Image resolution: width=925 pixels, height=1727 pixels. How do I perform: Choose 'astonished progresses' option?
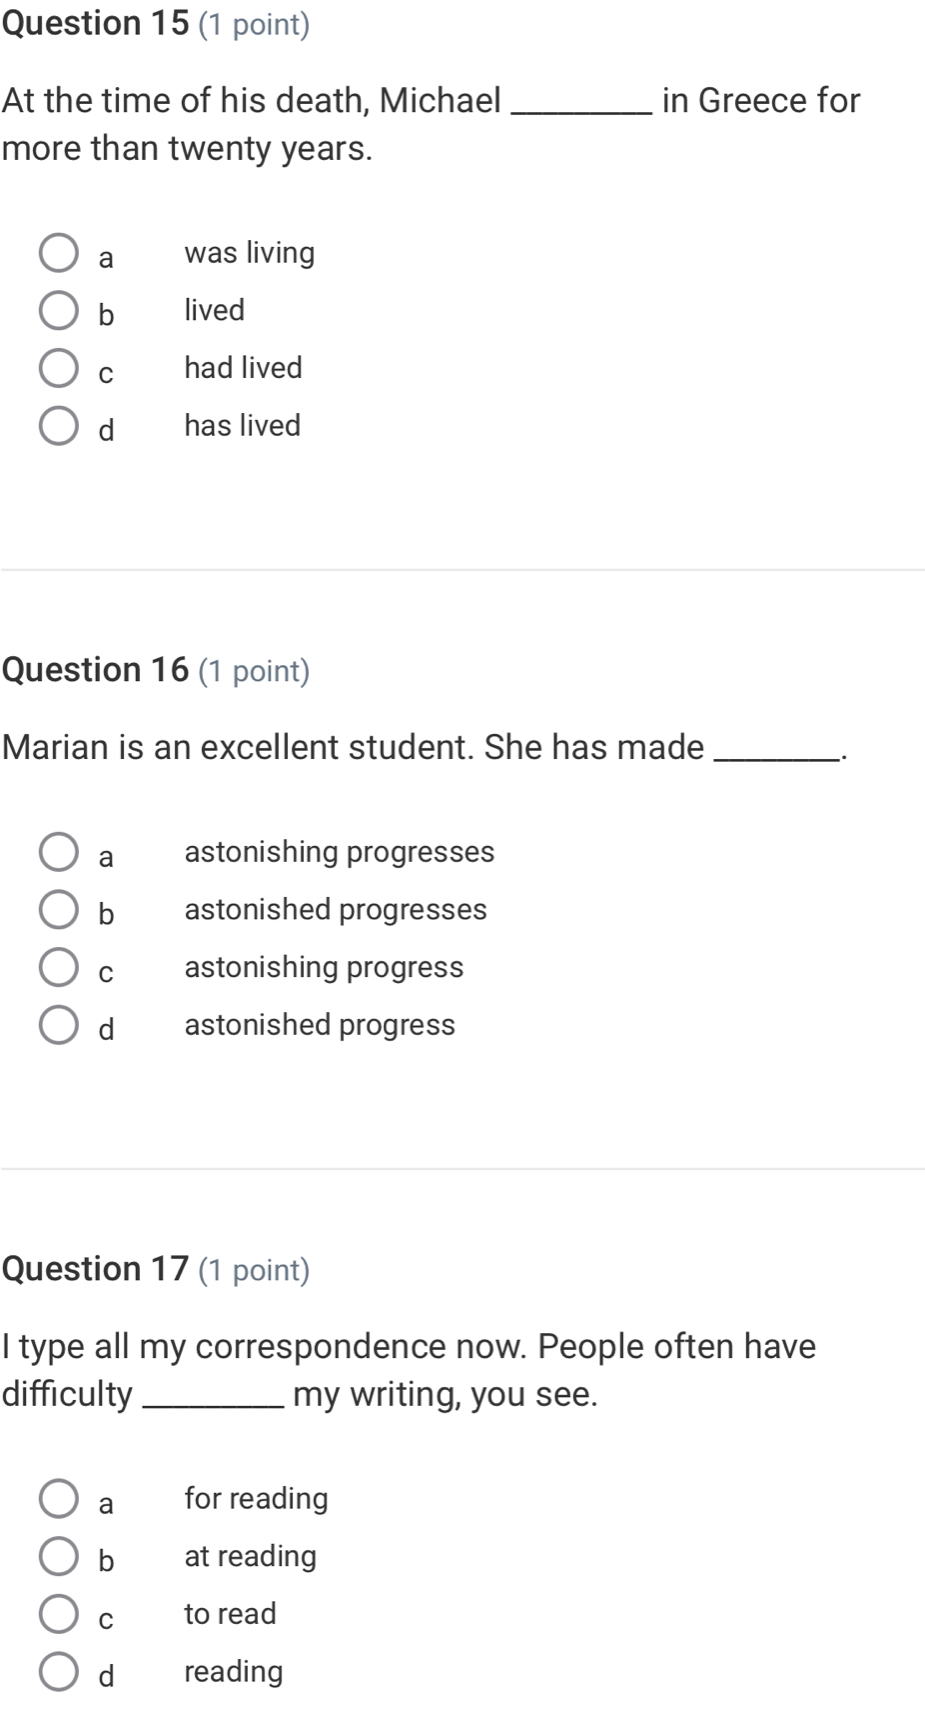tap(59, 910)
